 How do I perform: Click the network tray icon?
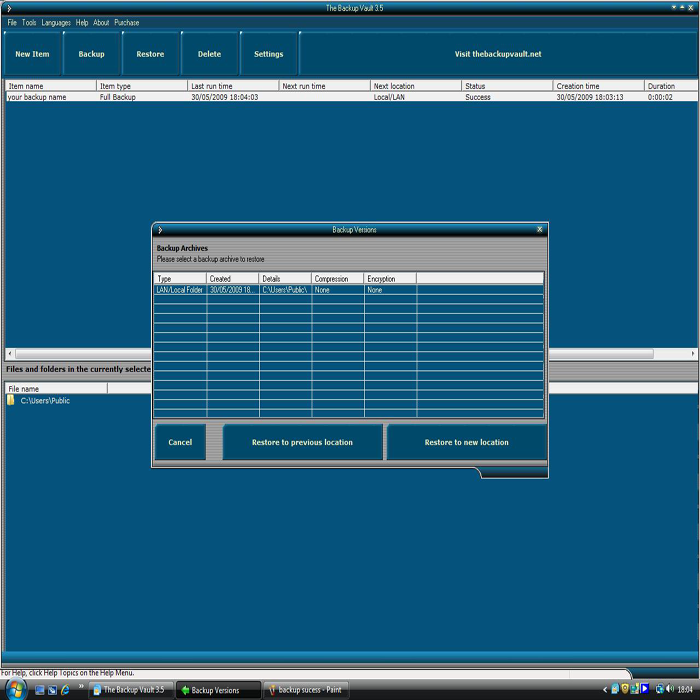[x=659, y=689]
